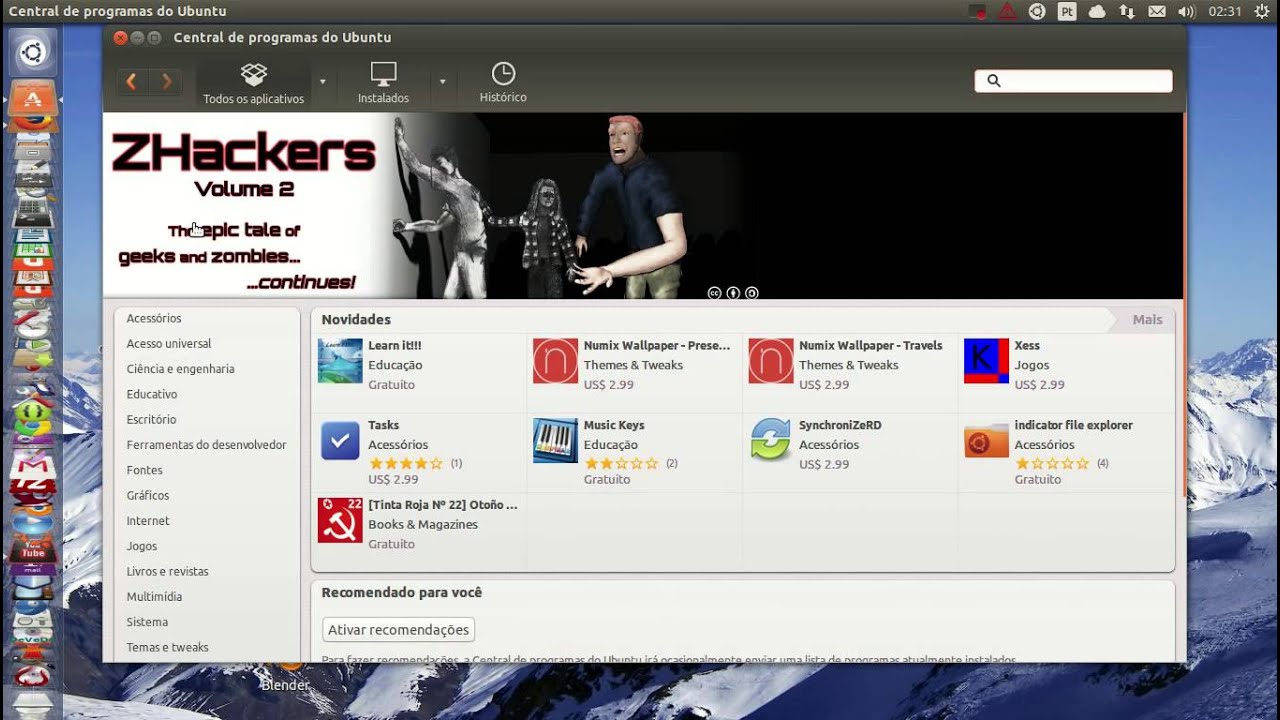
Task: Open the ZHackers Volume 2 banner
Action: point(643,205)
